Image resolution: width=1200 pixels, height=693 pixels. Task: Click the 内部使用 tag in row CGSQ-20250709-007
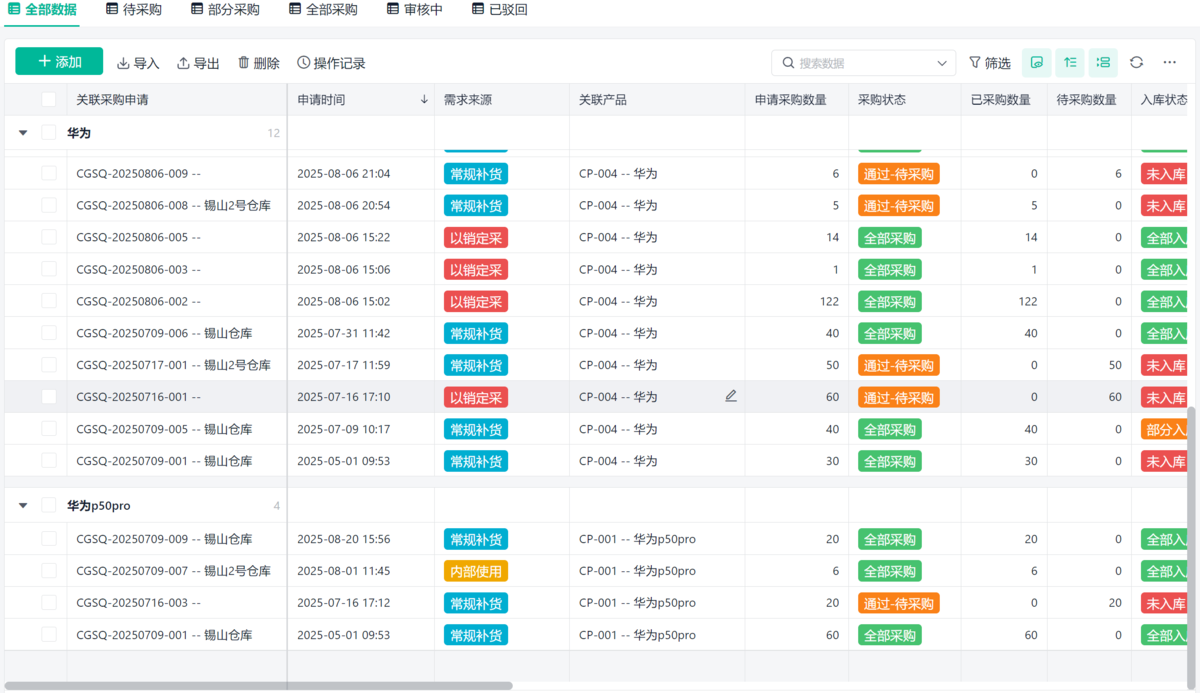point(476,571)
